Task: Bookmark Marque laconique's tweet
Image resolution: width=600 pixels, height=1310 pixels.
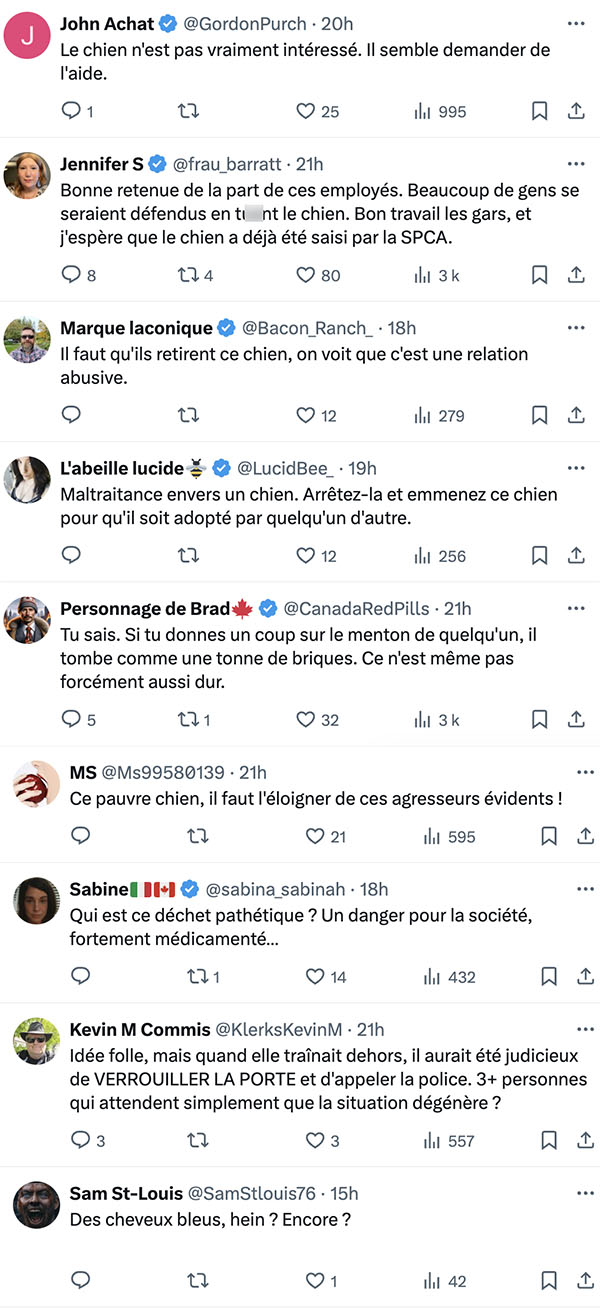Action: click(539, 415)
